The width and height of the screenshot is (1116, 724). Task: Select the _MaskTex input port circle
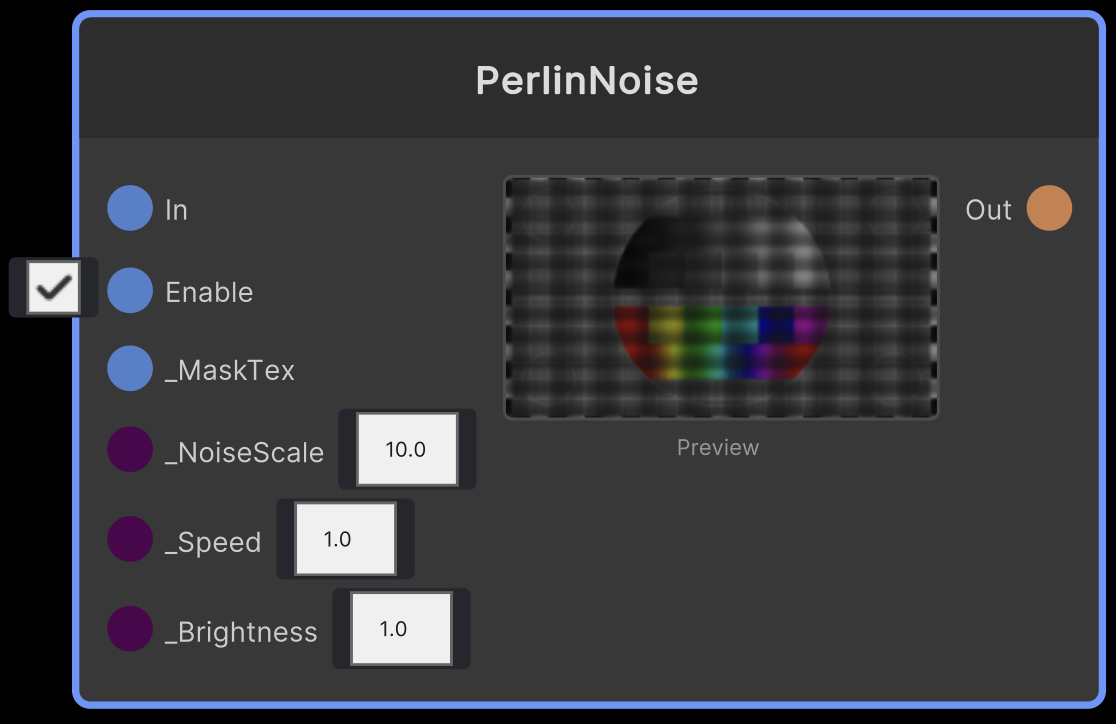coord(130,369)
